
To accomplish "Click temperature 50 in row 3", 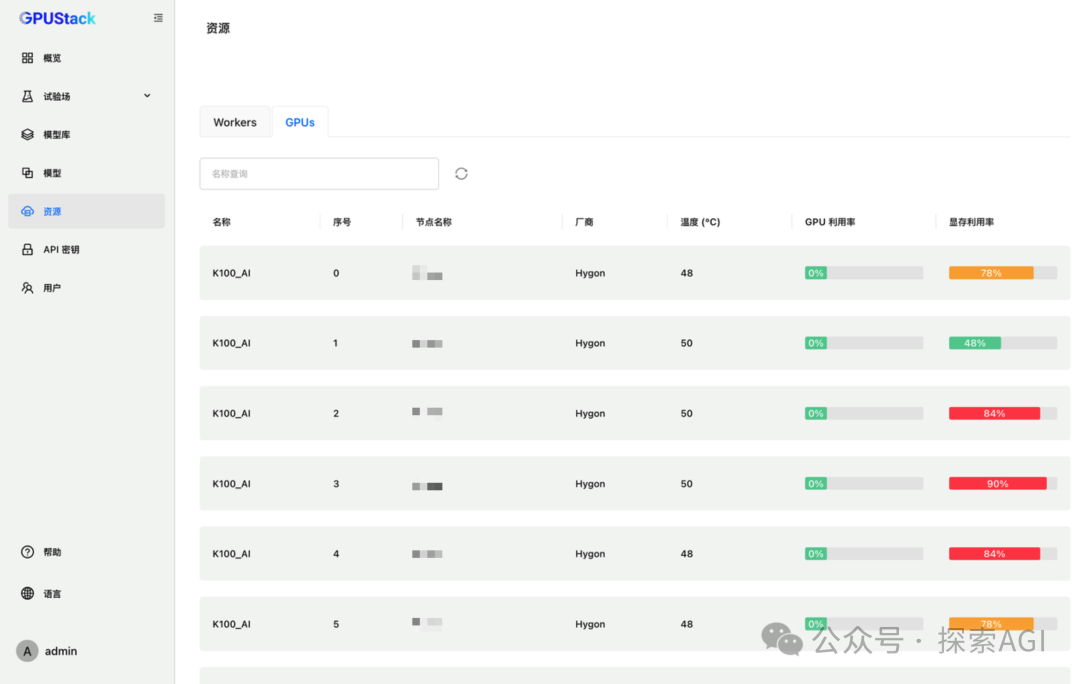I will [x=687, y=484].
